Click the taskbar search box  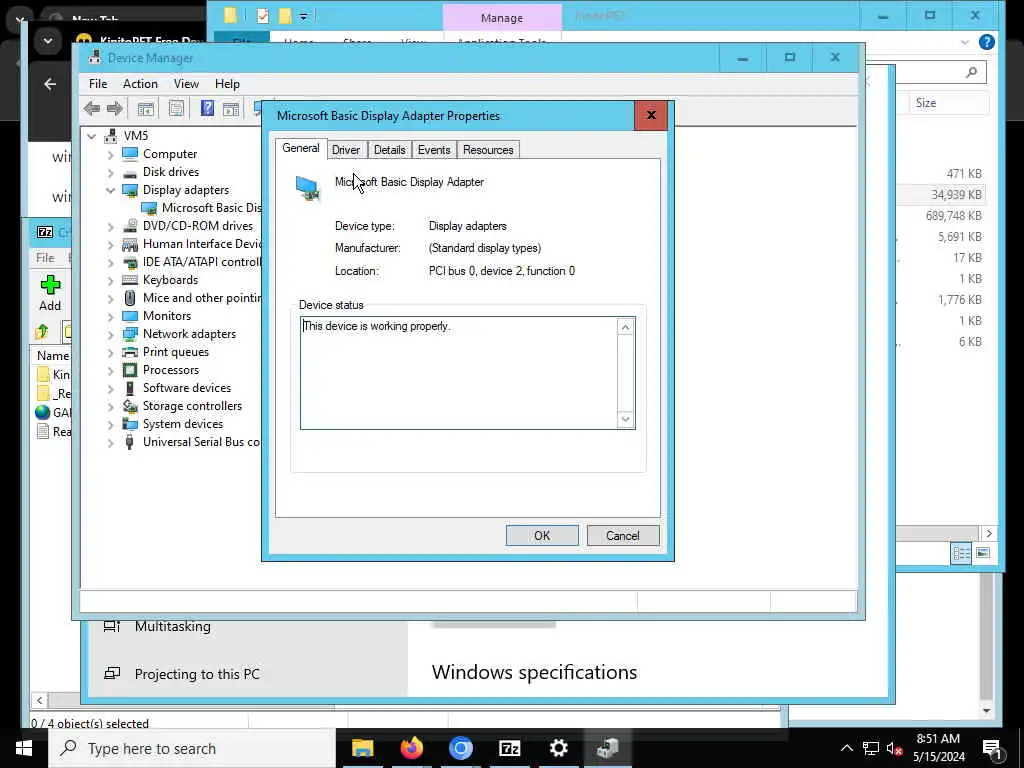coord(192,748)
